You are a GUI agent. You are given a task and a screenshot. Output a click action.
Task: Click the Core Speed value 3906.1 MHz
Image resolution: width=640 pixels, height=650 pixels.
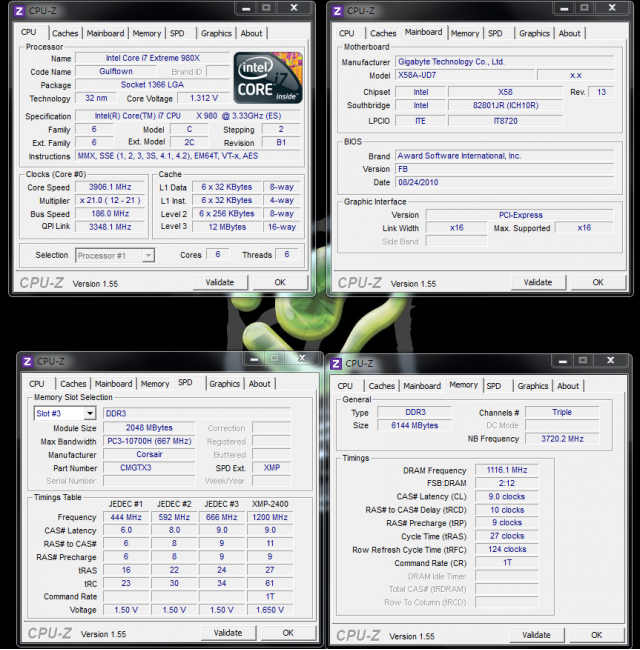(110, 187)
